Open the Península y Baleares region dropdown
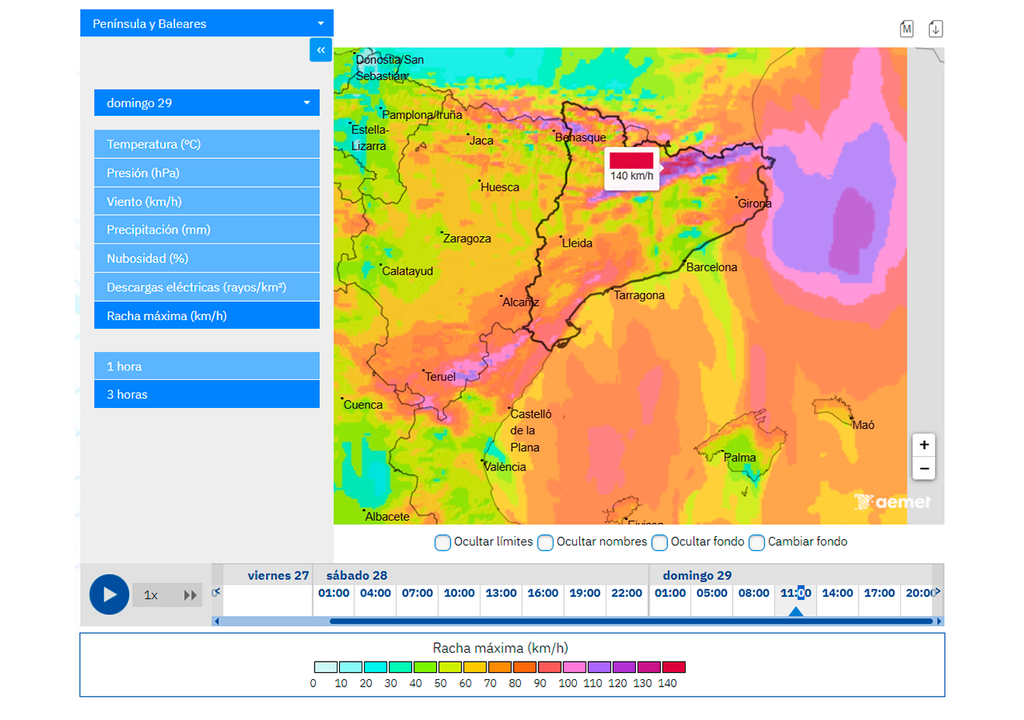This screenshot has height=720, width=1024. (x=206, y=24)
